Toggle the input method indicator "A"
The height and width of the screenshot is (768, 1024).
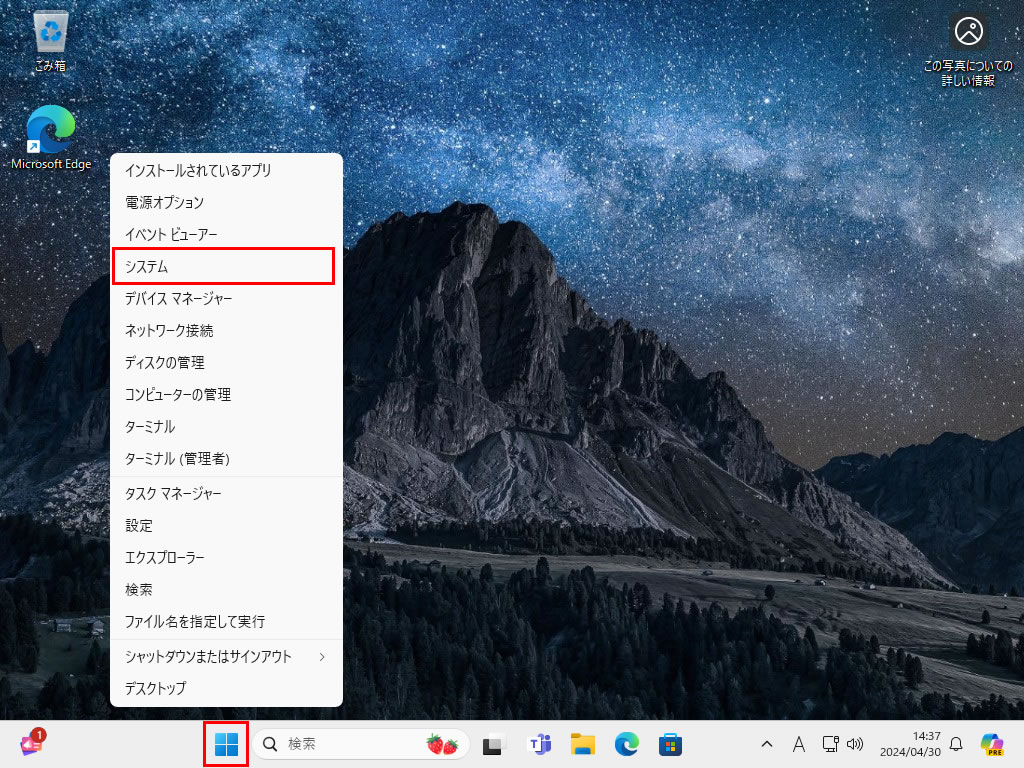point(798,744)
